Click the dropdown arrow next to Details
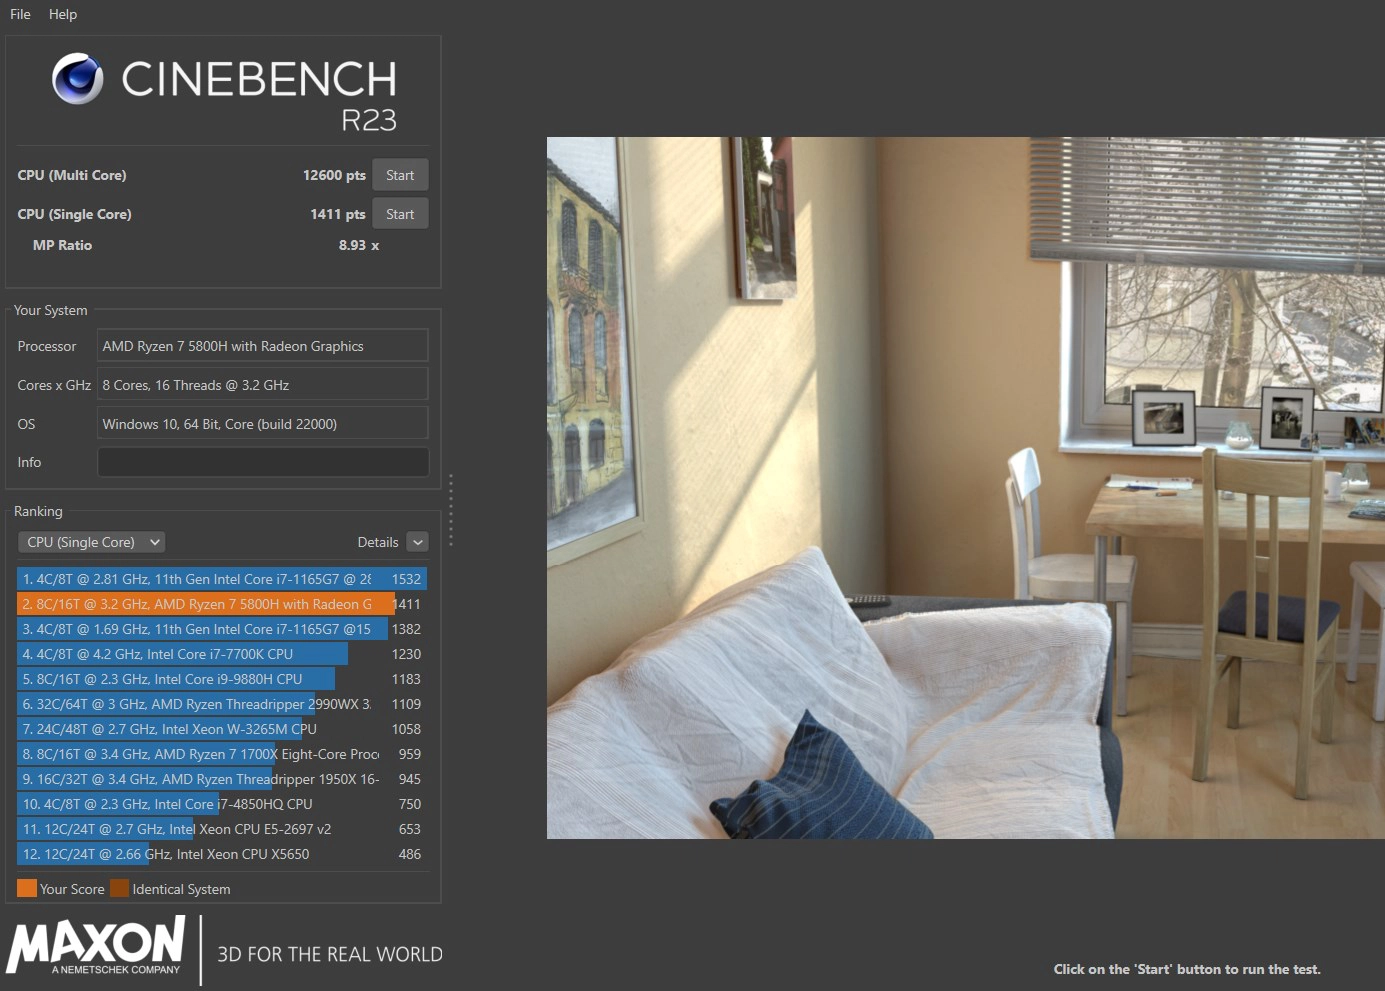The height and width of the screenshot is (991, 1385). pos(418,541)
